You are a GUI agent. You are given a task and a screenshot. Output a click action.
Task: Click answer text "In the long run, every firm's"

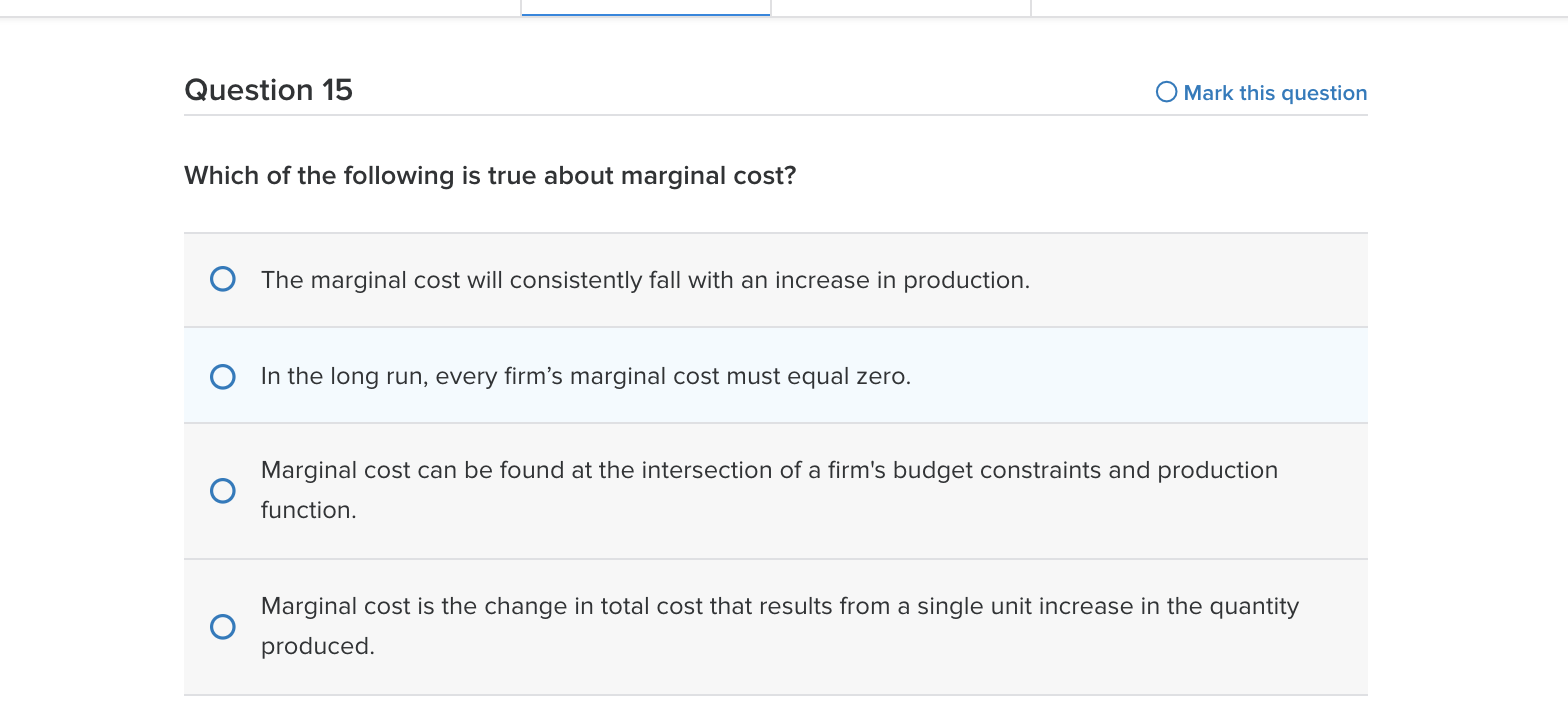coord(586,377)
